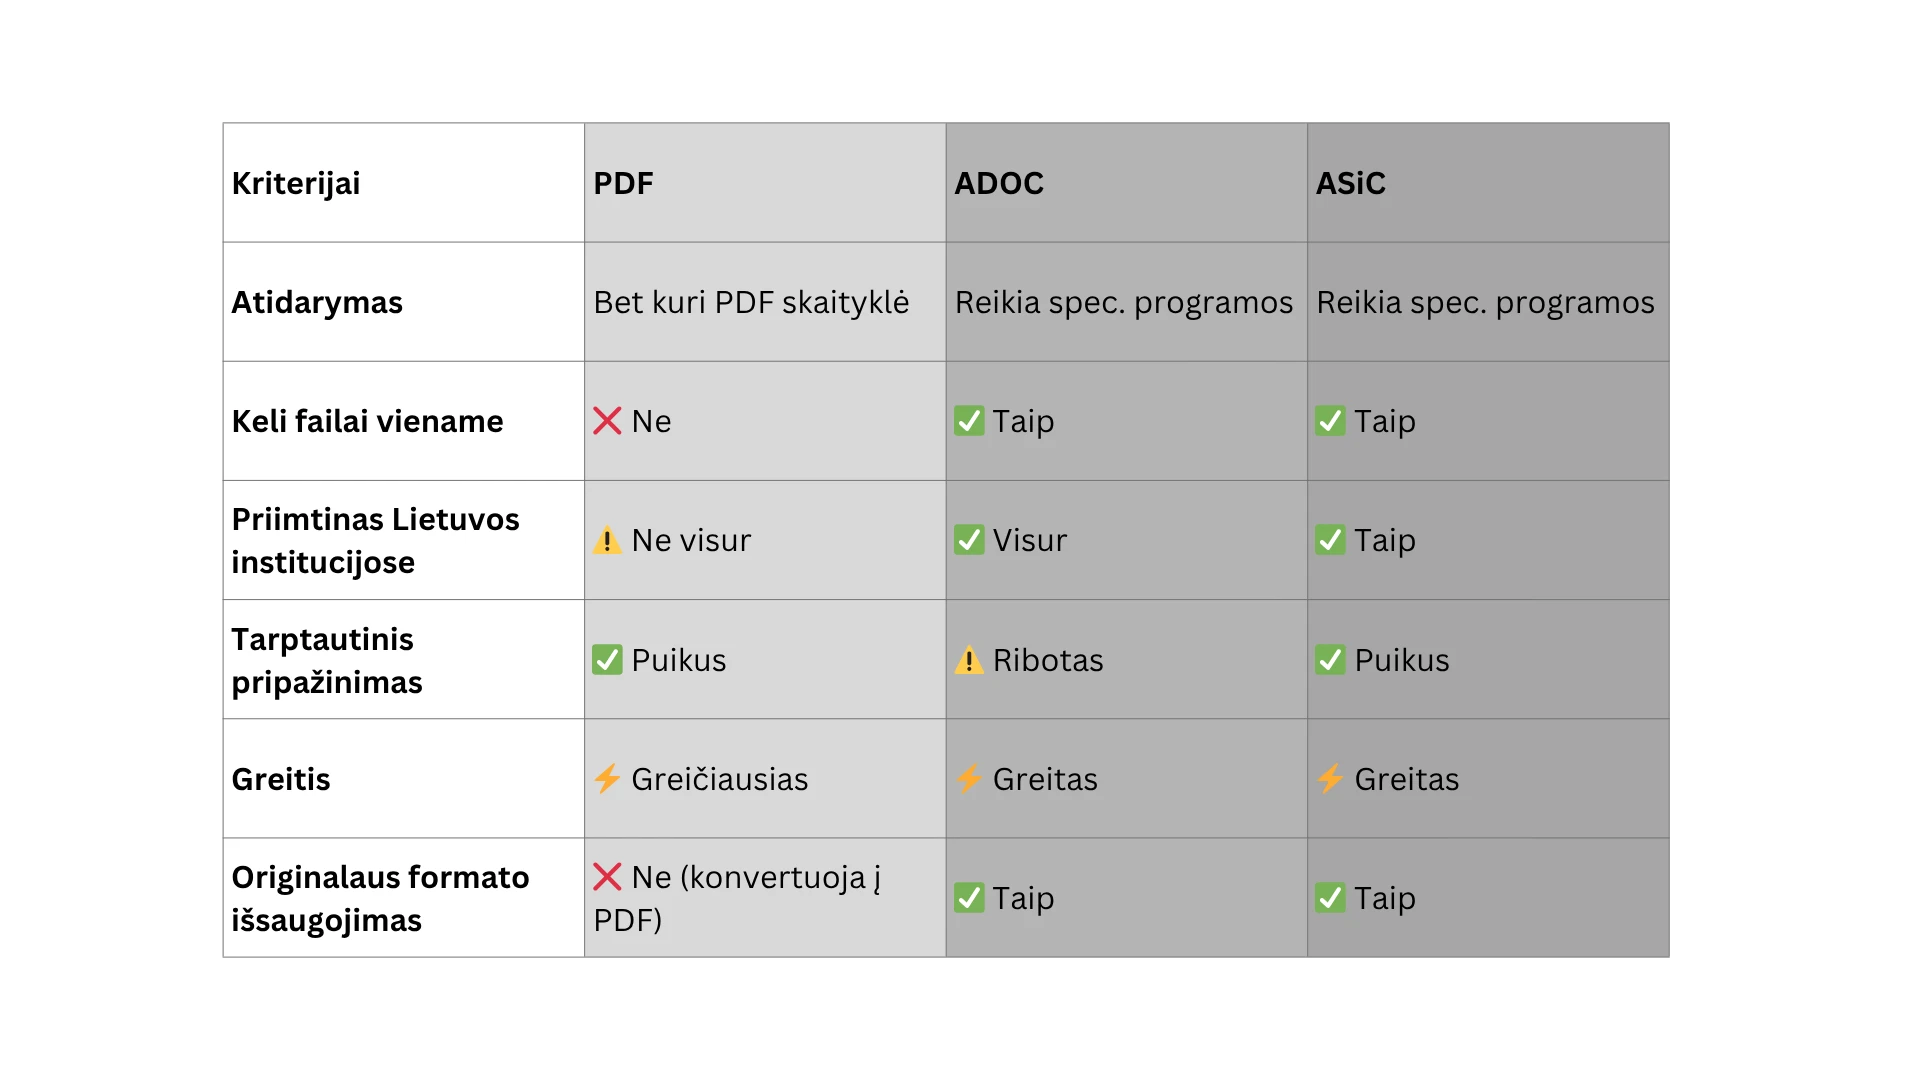The width and height of the screenshot is (1920, 1080).
Task: Click green checkmark in ADOC Keli failai row
Action: [968, 421]
